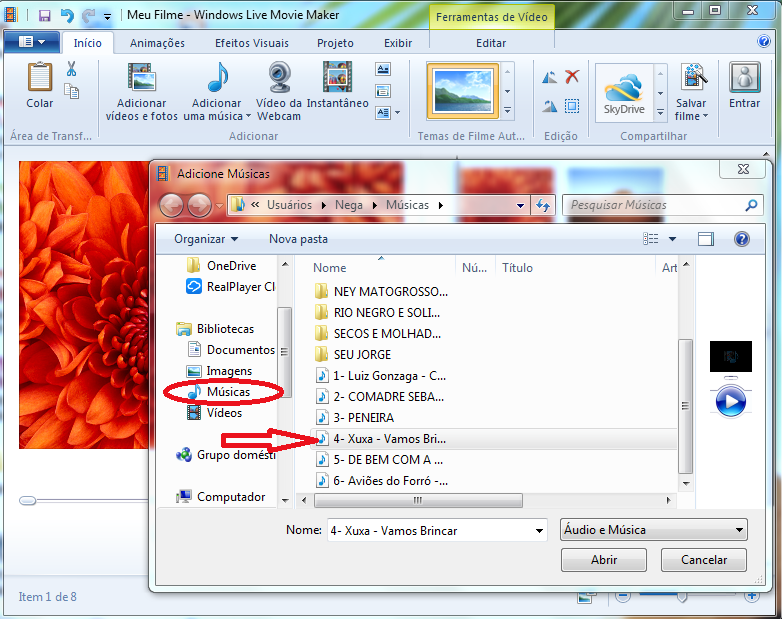Click the copy pages icon
Screen dimensions: 782x619
72,91
